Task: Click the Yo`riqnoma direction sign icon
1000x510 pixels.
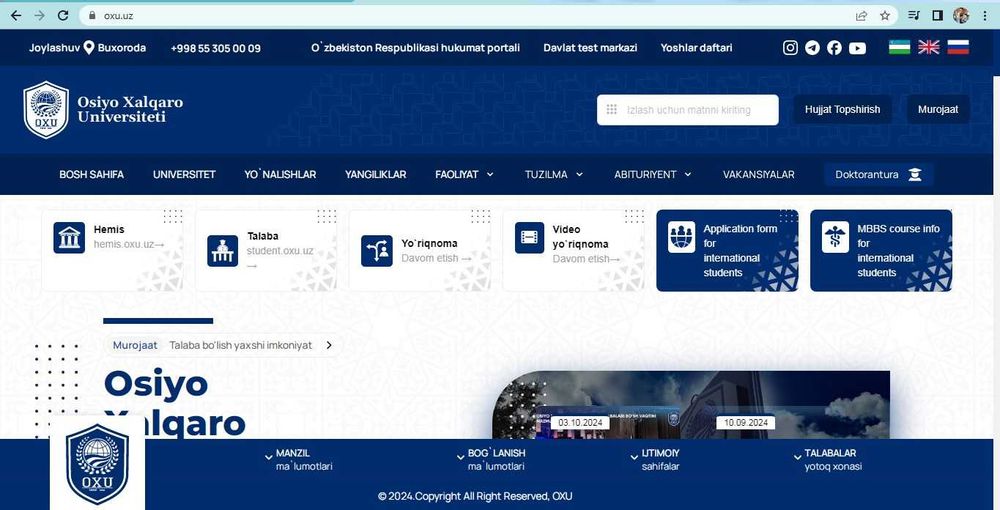Action: [376, 251]
